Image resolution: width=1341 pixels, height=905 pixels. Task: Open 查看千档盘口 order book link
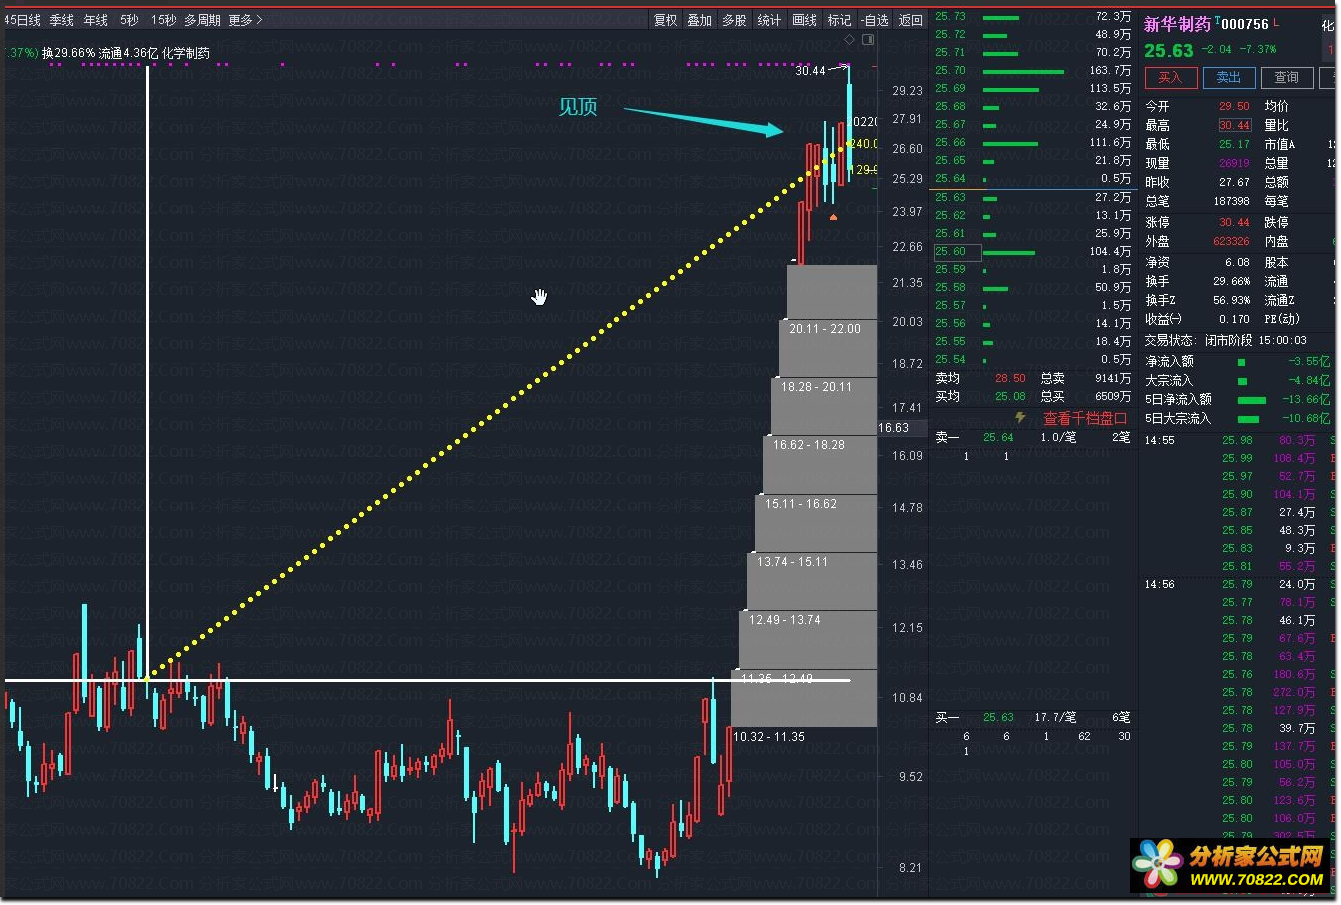tap(1085, 419)
